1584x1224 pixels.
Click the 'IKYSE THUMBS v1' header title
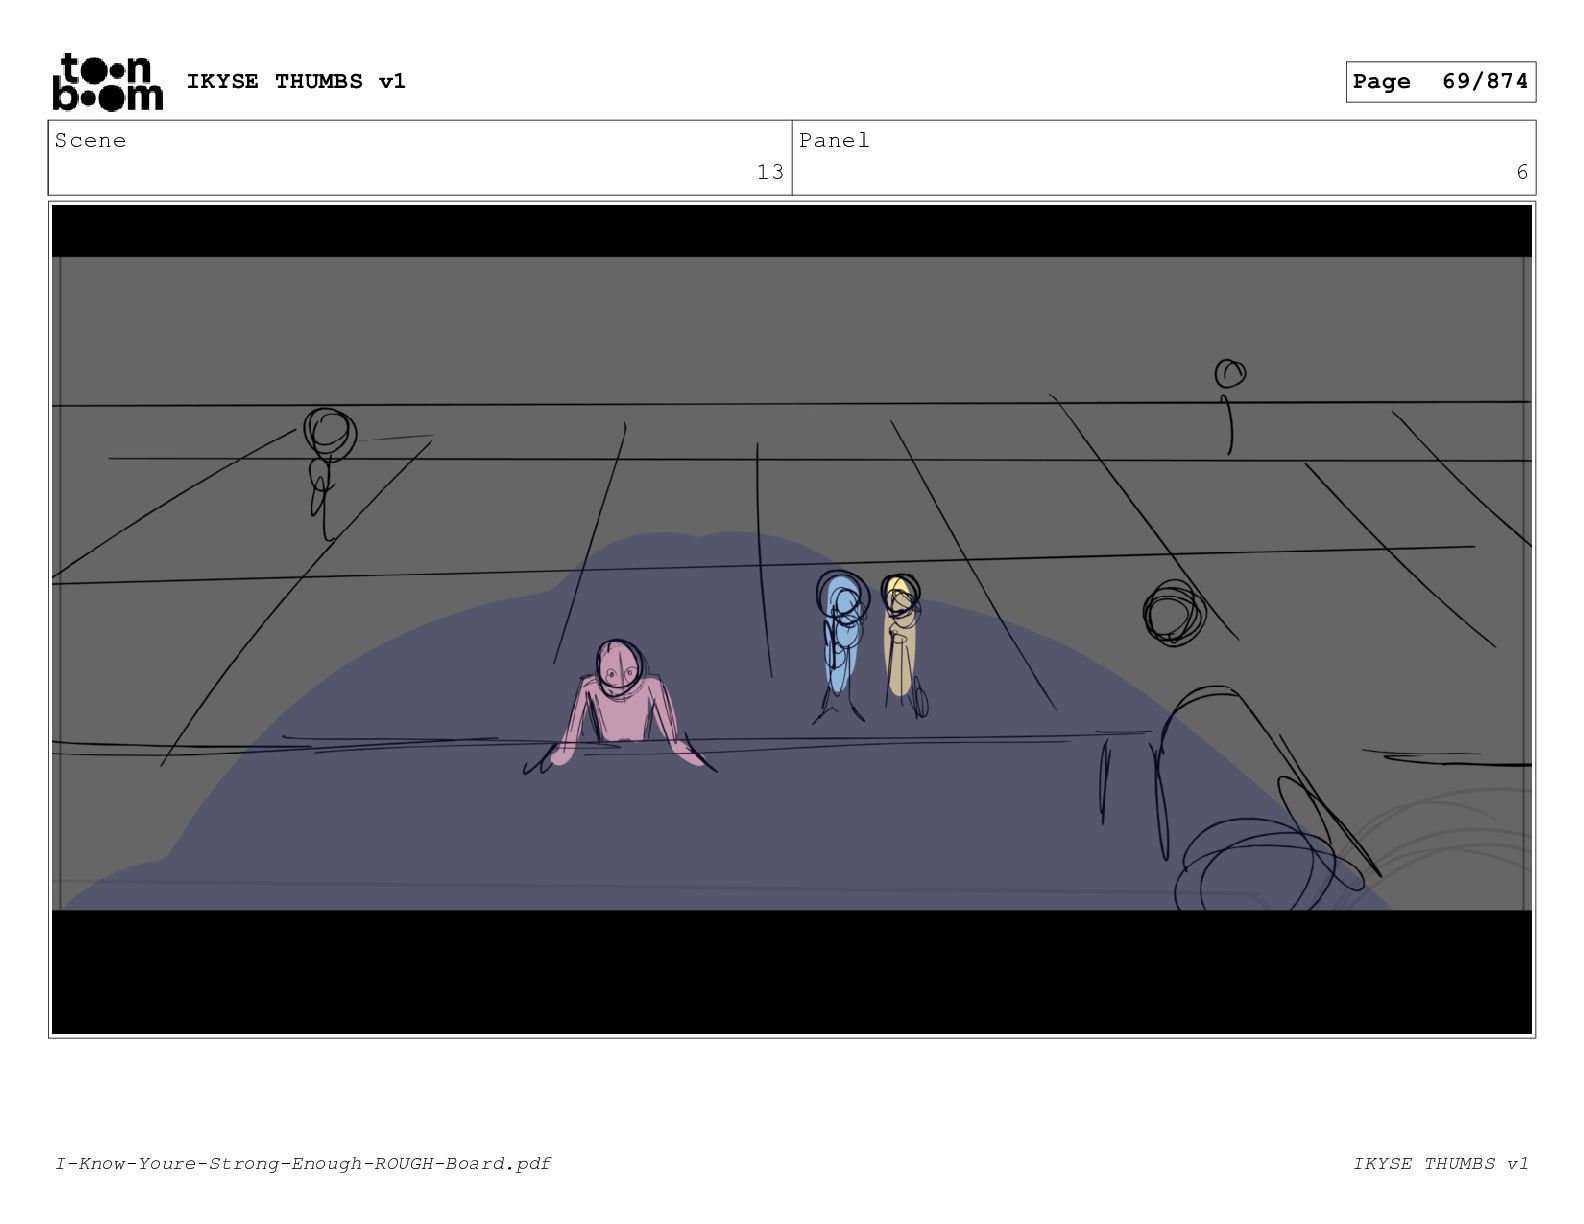296,81
